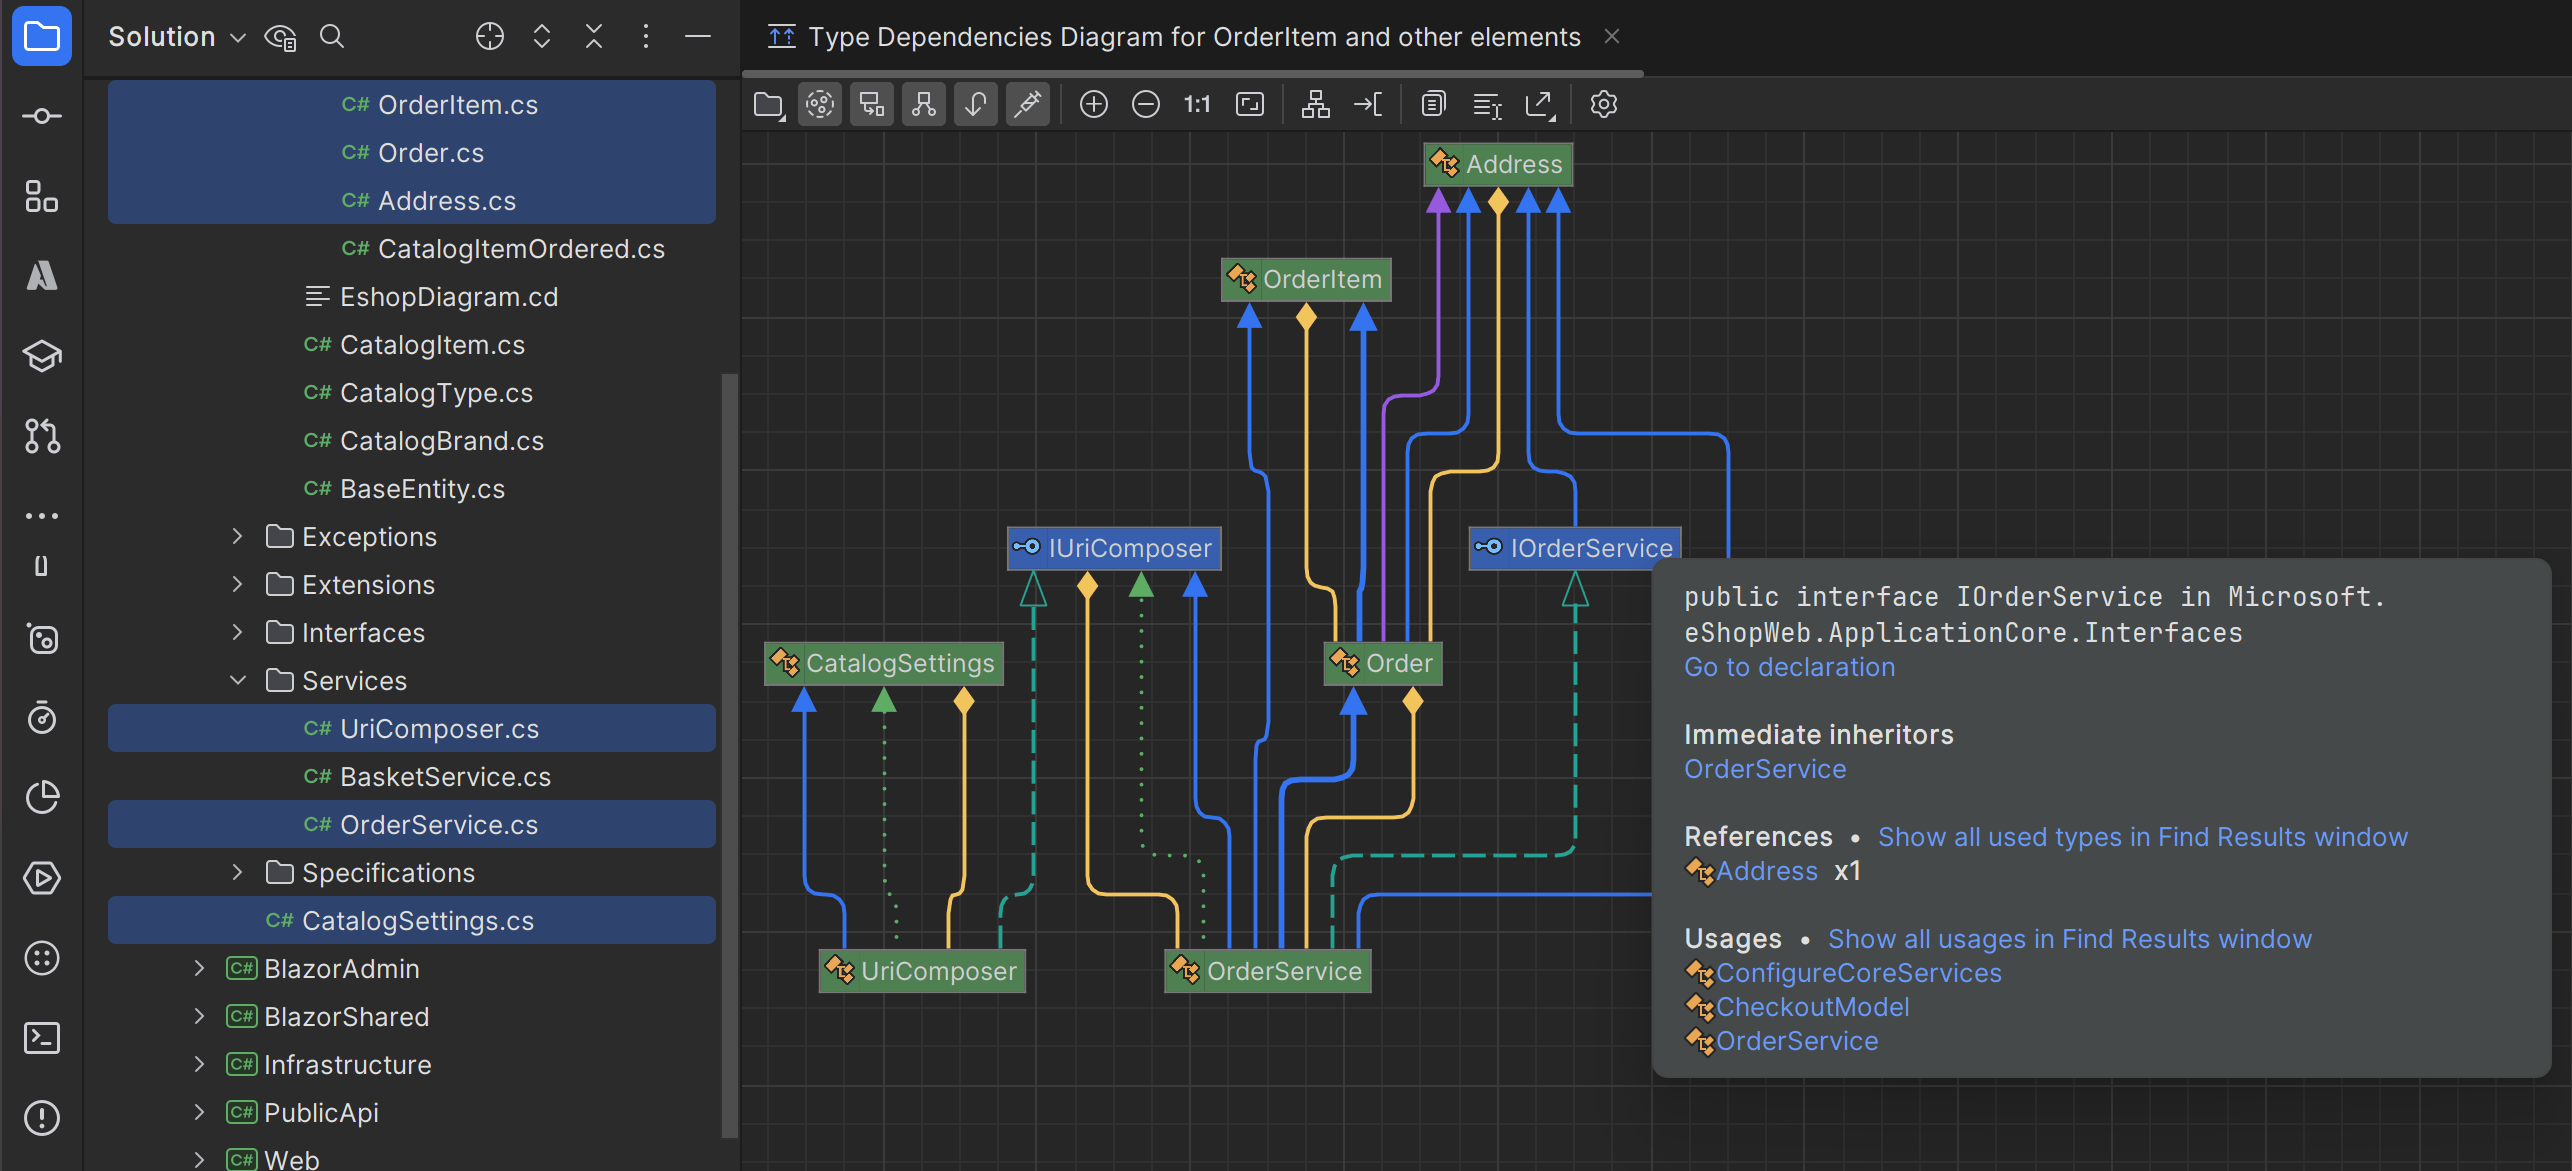The width and height of the screenshot is (2572, 1171).
Task: Reset diagram zoom to 1:1
Action: 1197,104
